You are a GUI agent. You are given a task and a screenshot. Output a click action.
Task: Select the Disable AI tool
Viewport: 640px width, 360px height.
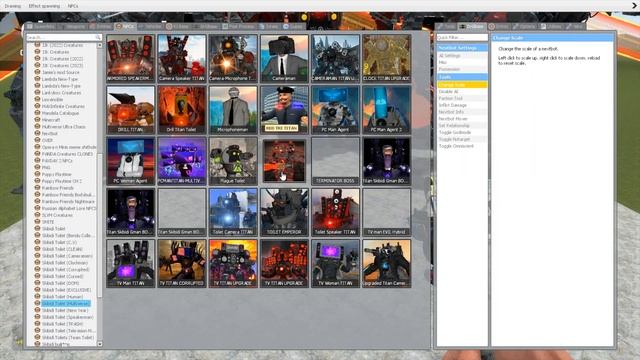point(462,91)
